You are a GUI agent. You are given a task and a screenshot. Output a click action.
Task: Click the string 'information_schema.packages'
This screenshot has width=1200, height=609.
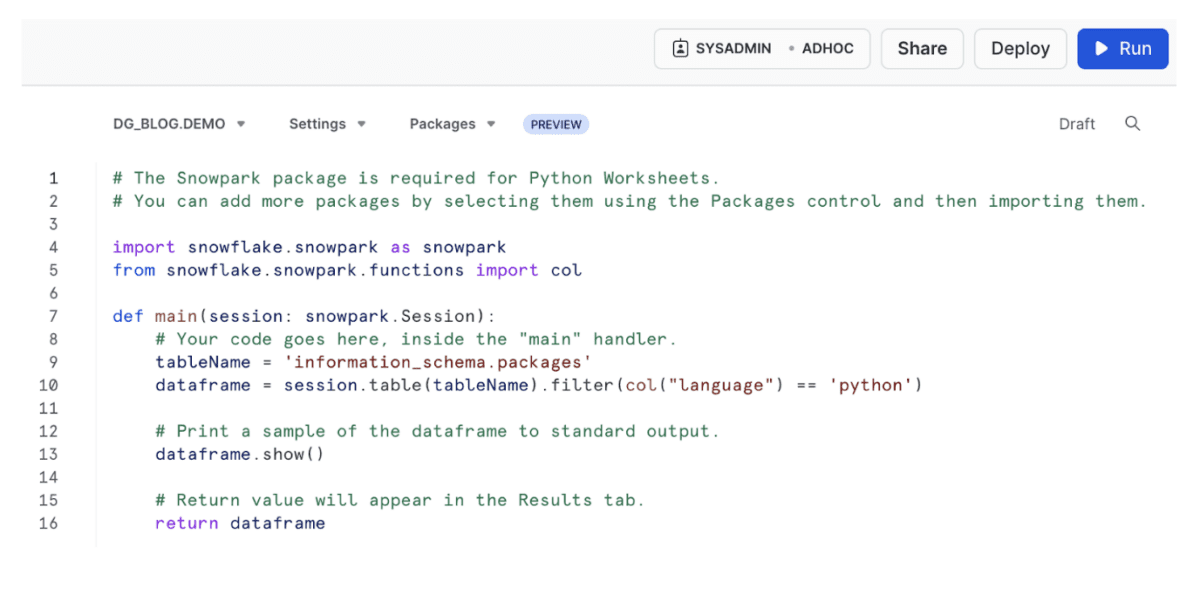438,362
